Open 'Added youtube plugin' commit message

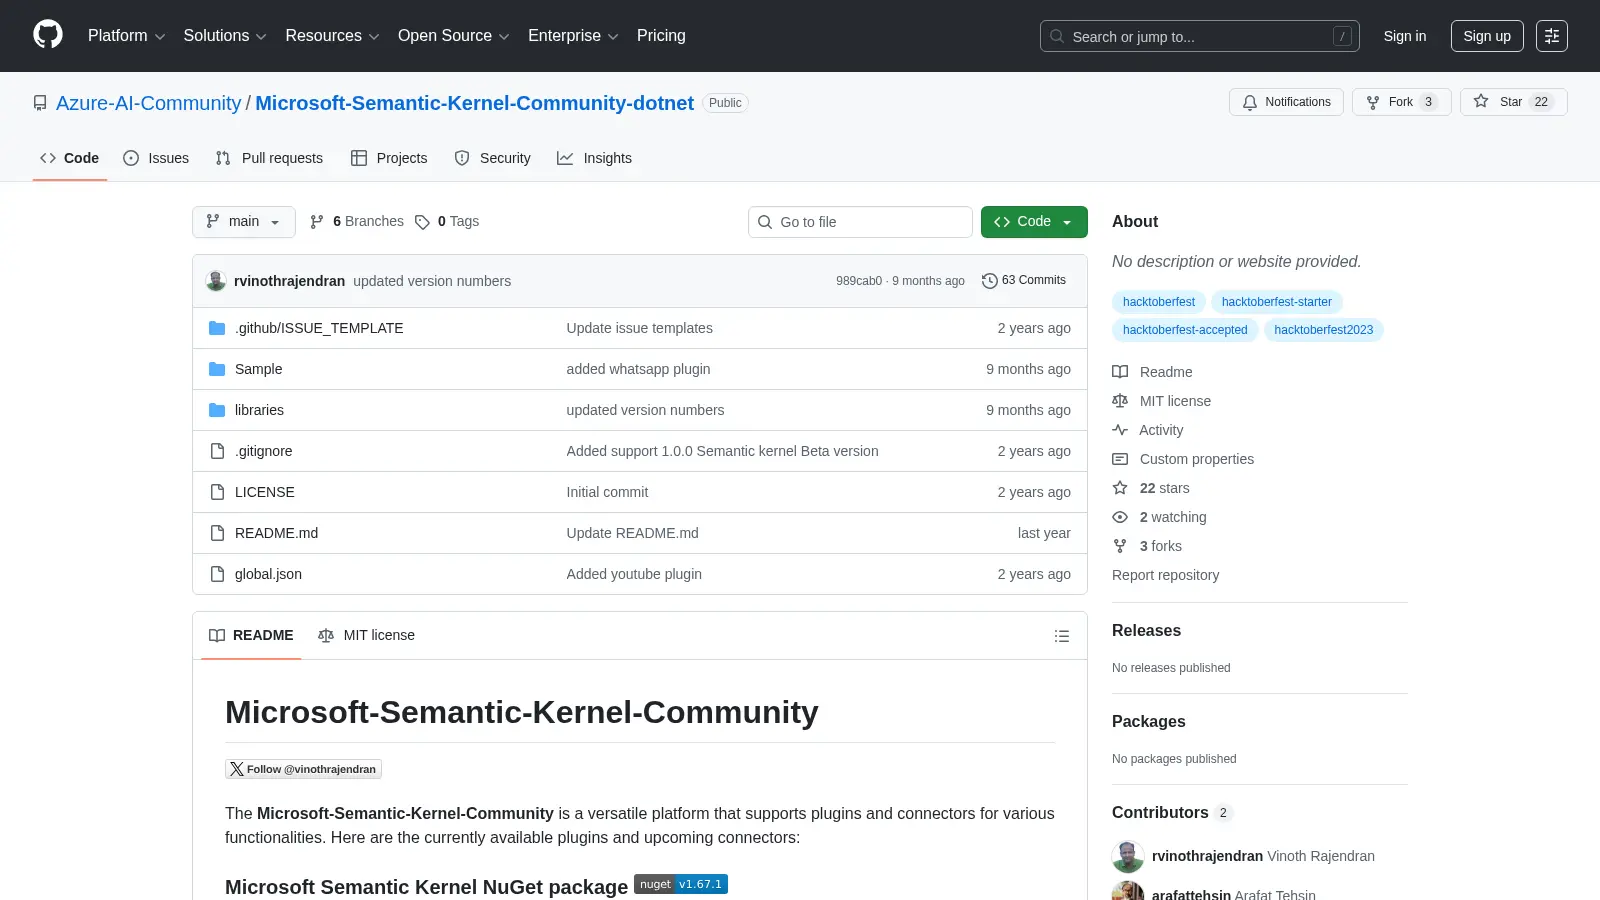point(634,574)
